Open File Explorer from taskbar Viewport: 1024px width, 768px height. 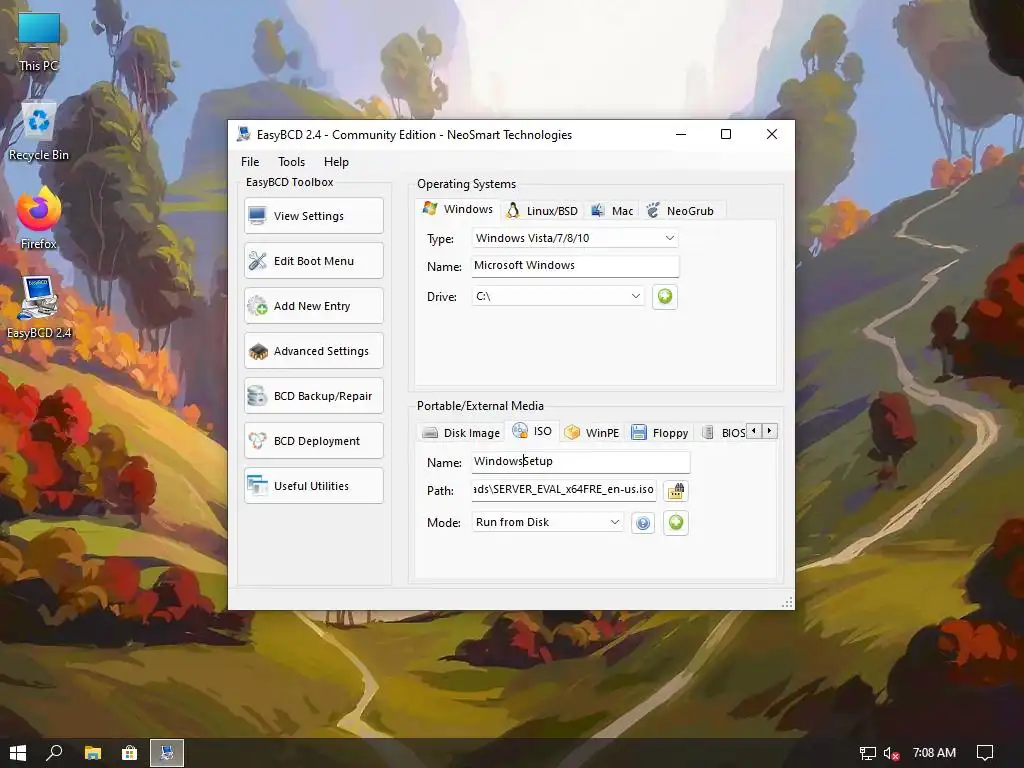pyautogui.click(x=93, y=753)
